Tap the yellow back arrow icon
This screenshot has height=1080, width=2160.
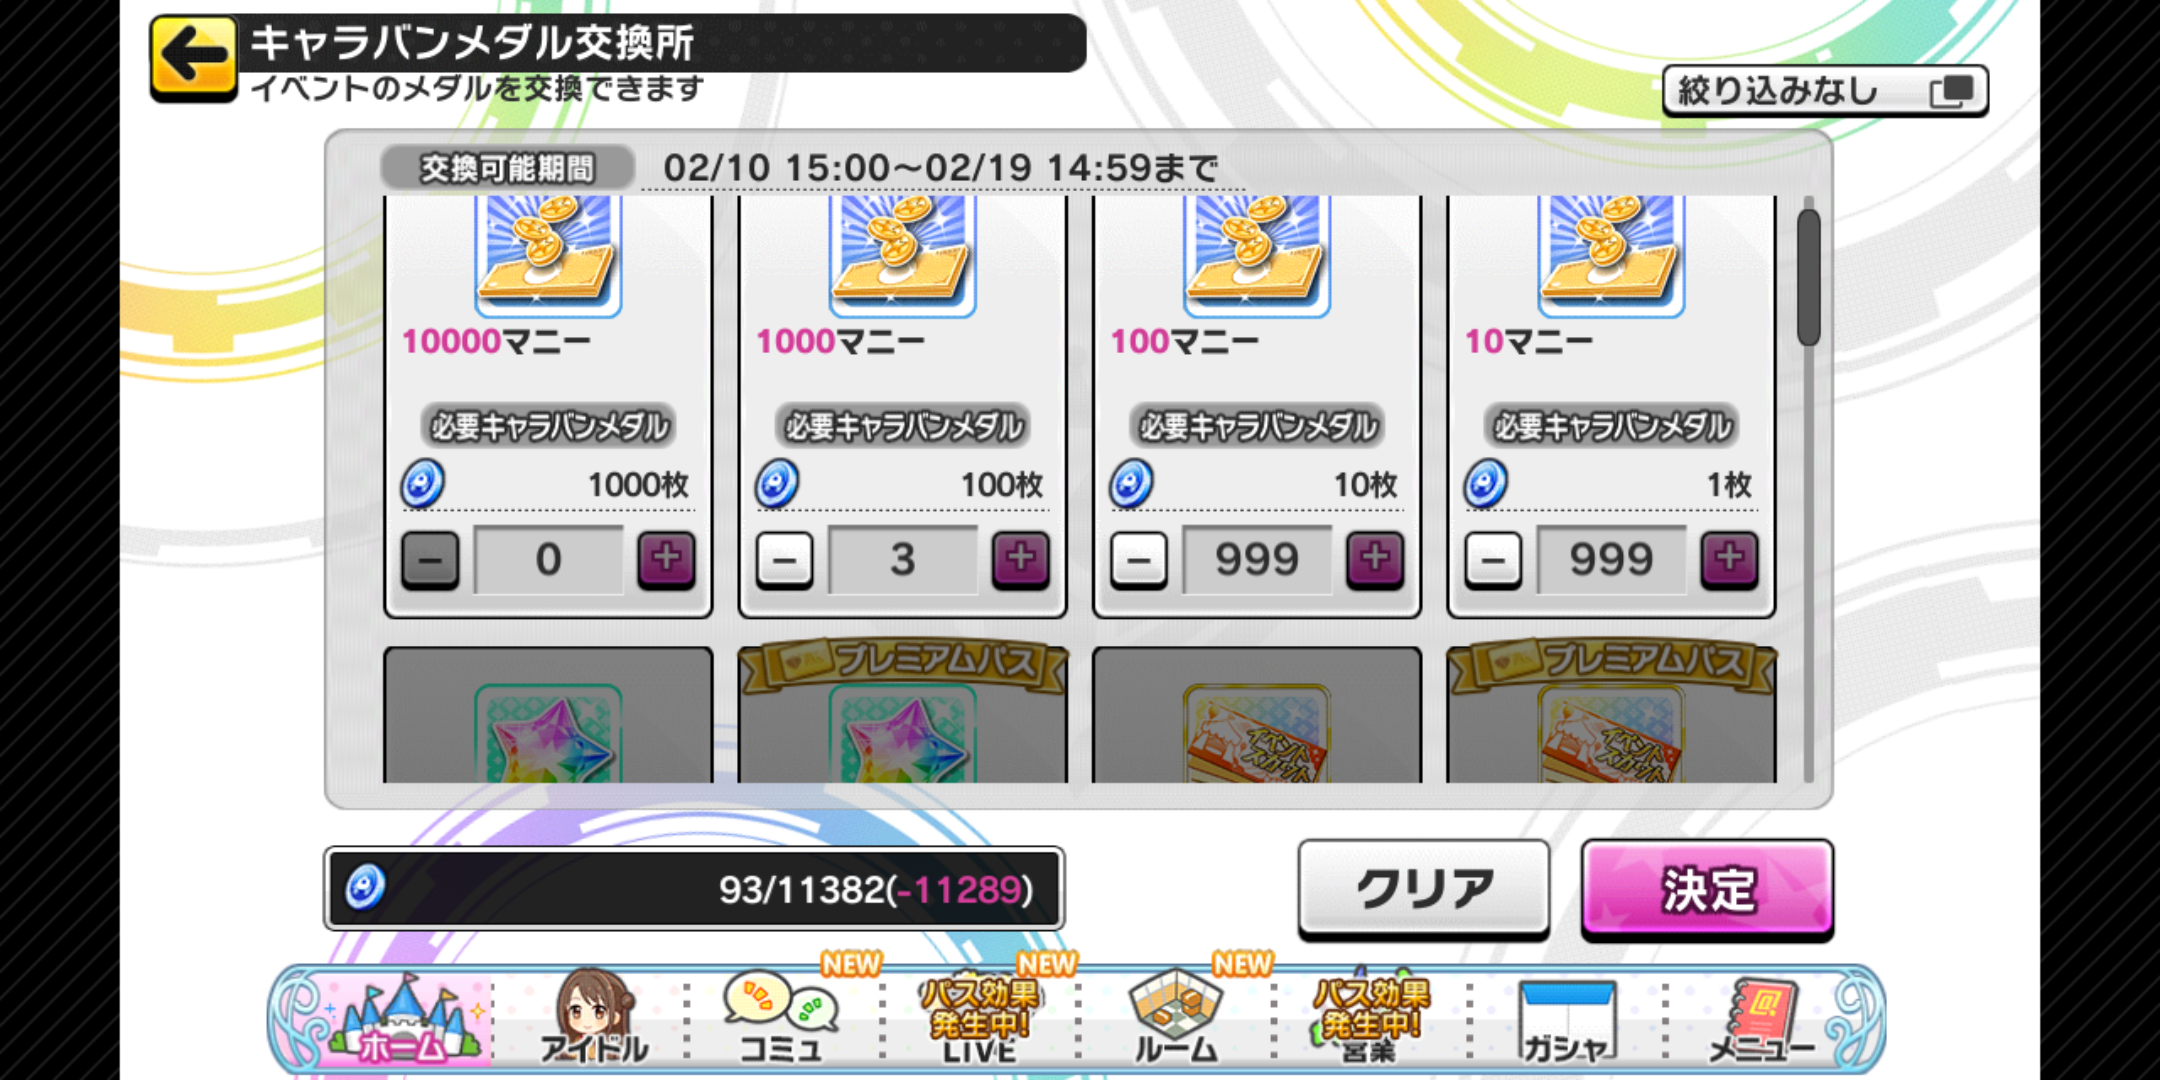pos(194,58)
